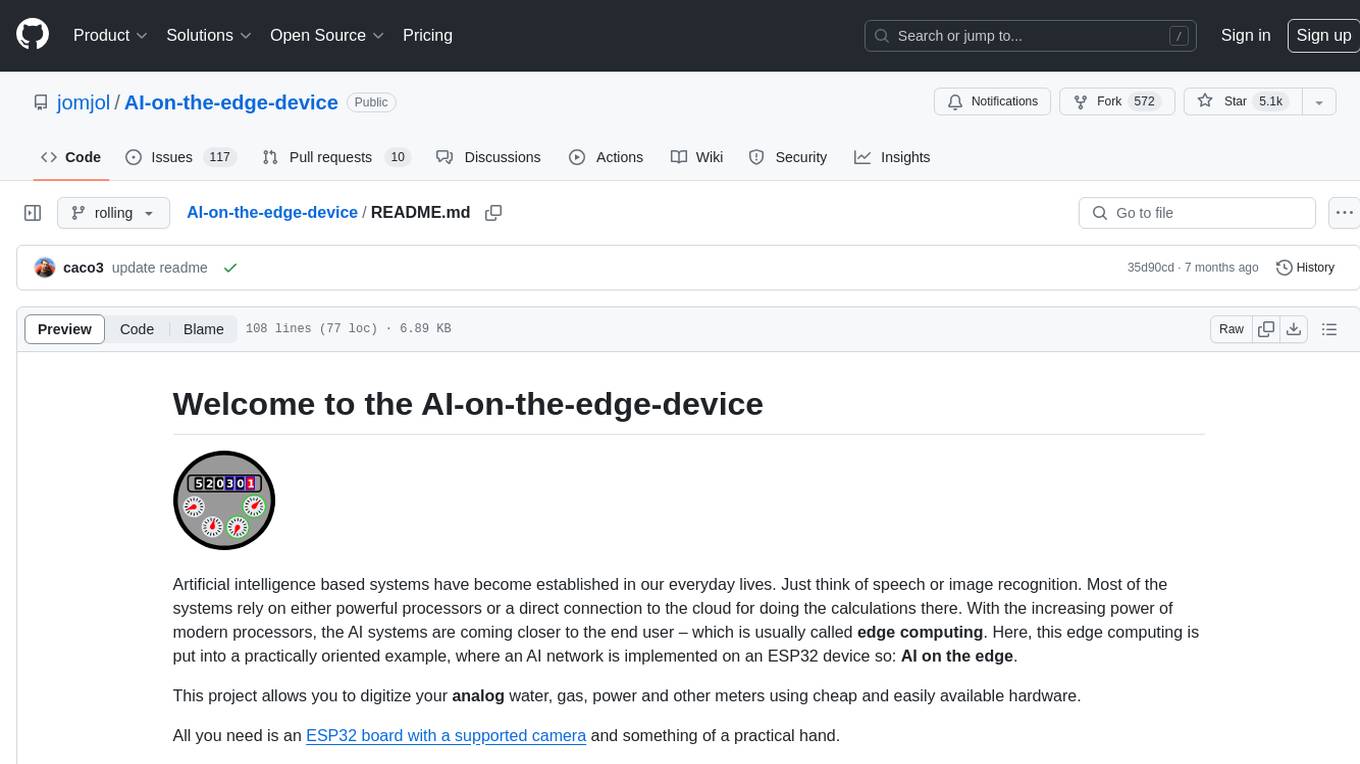Viewport: 1360px width, 764px height.
Task: Click the Star count 5.1k
Action: click(x=1270, y=102)
